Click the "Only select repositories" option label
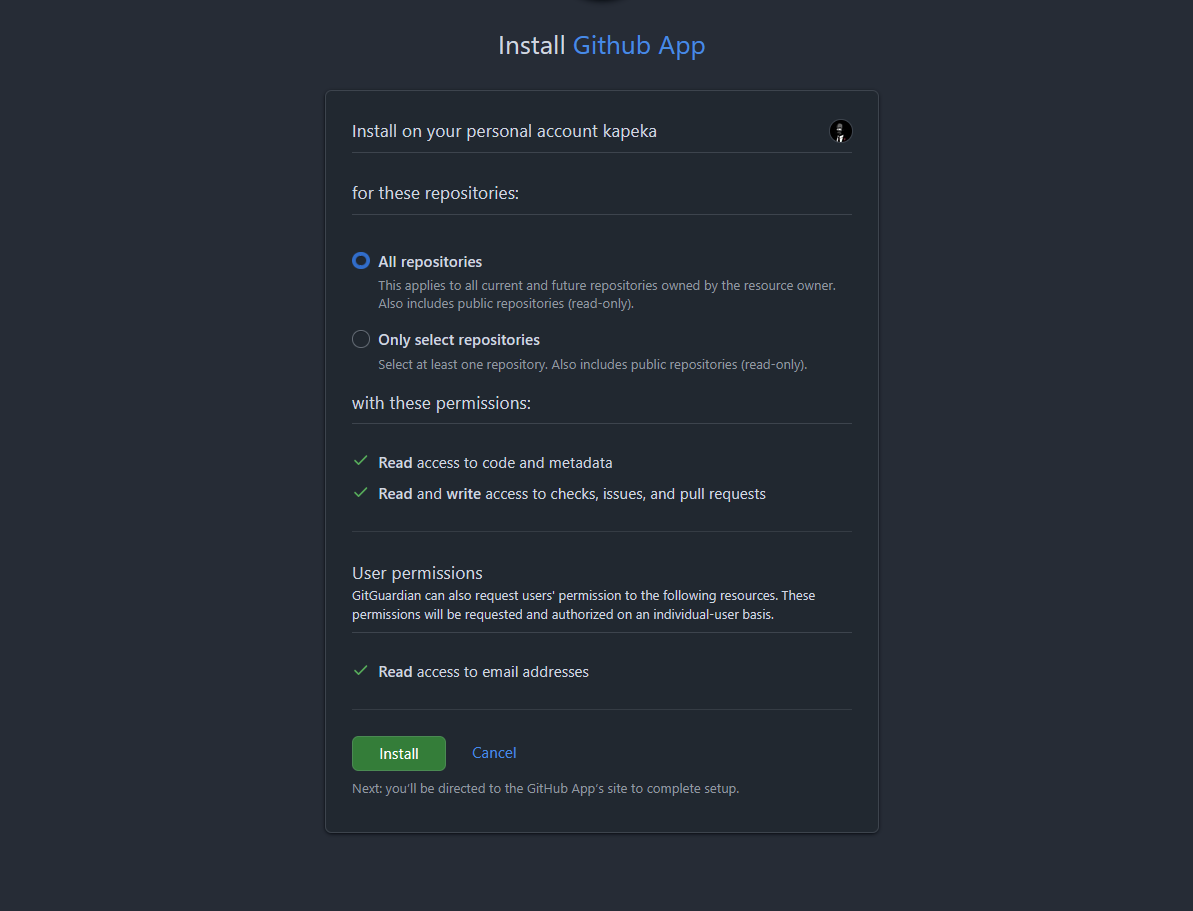The width and height of the screenshot is (1193, 911). [459, 340]
